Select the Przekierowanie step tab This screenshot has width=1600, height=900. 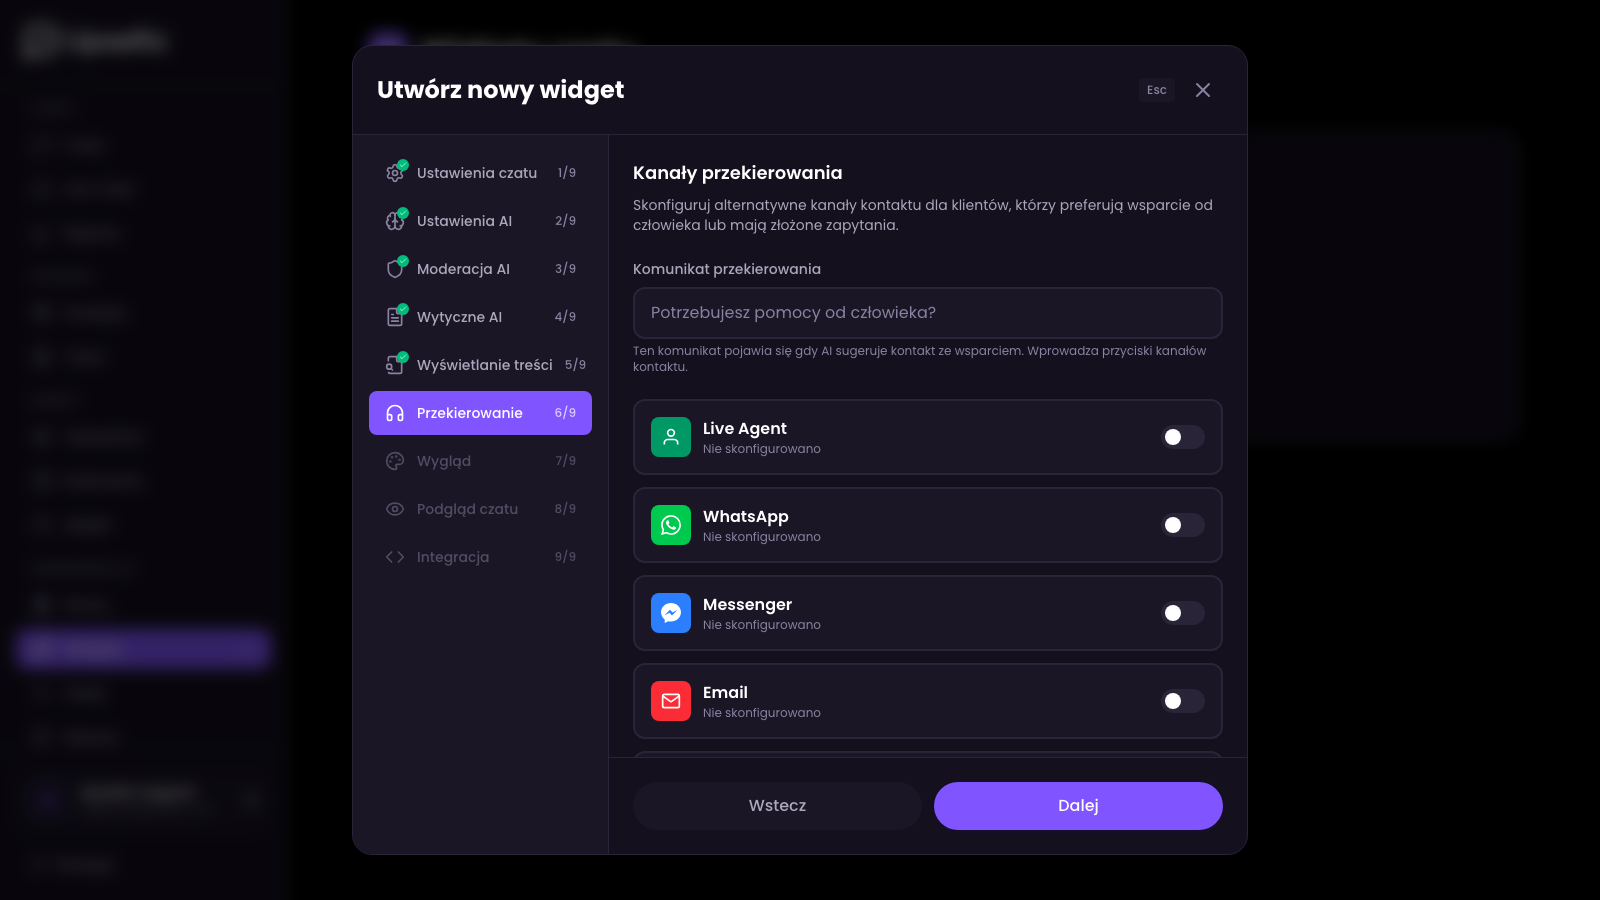481,413
